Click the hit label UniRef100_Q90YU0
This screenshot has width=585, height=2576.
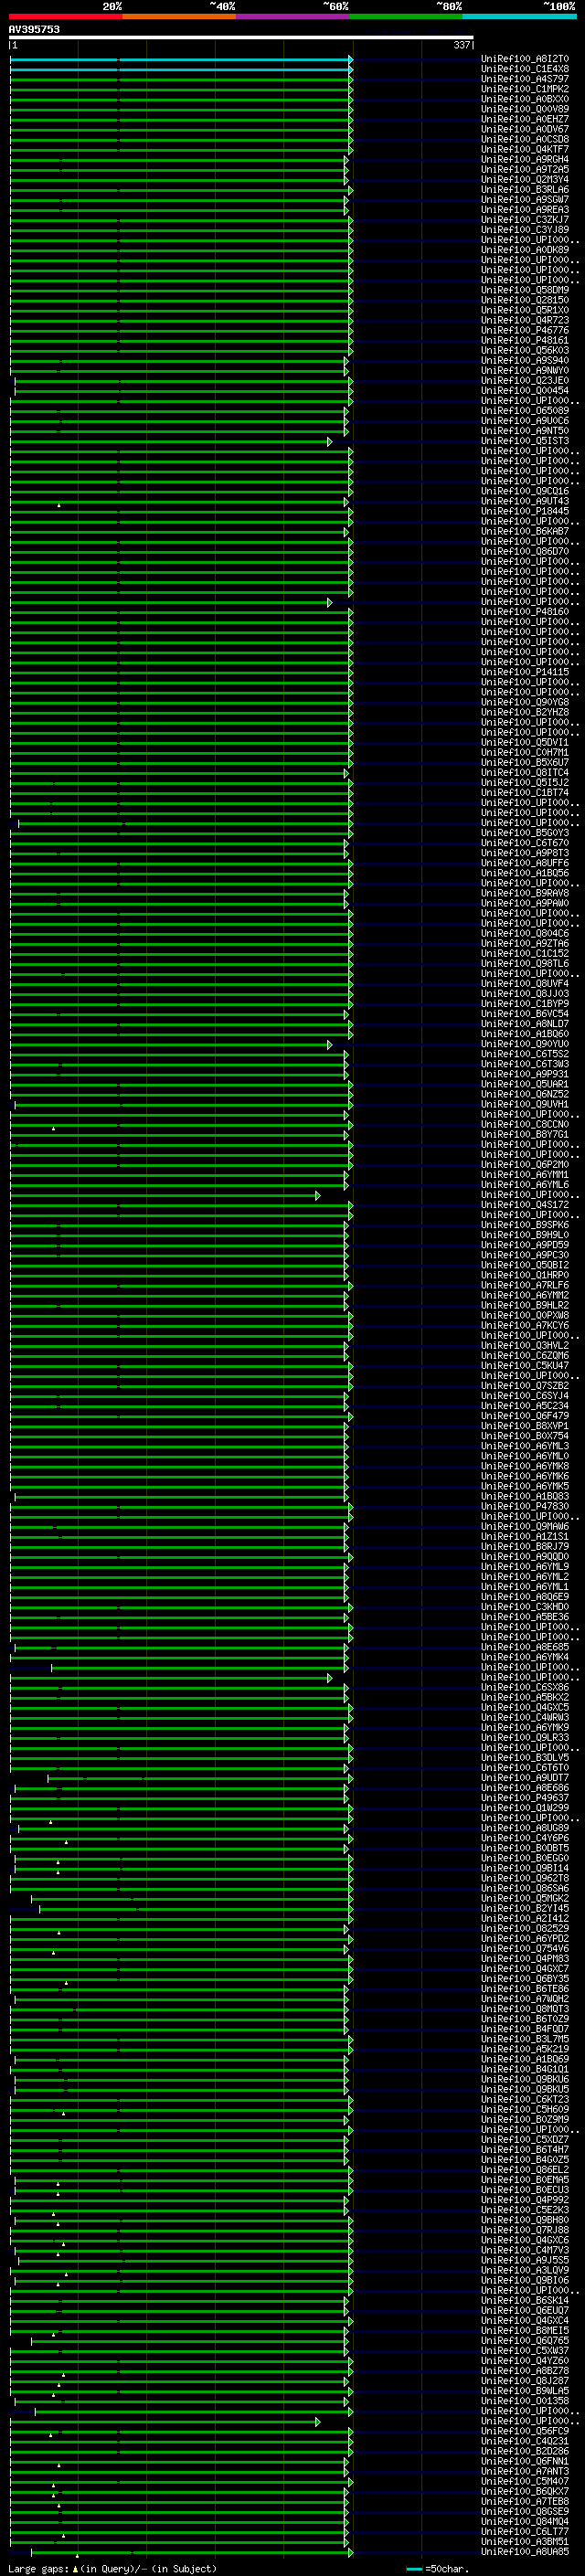point(525,1044)
